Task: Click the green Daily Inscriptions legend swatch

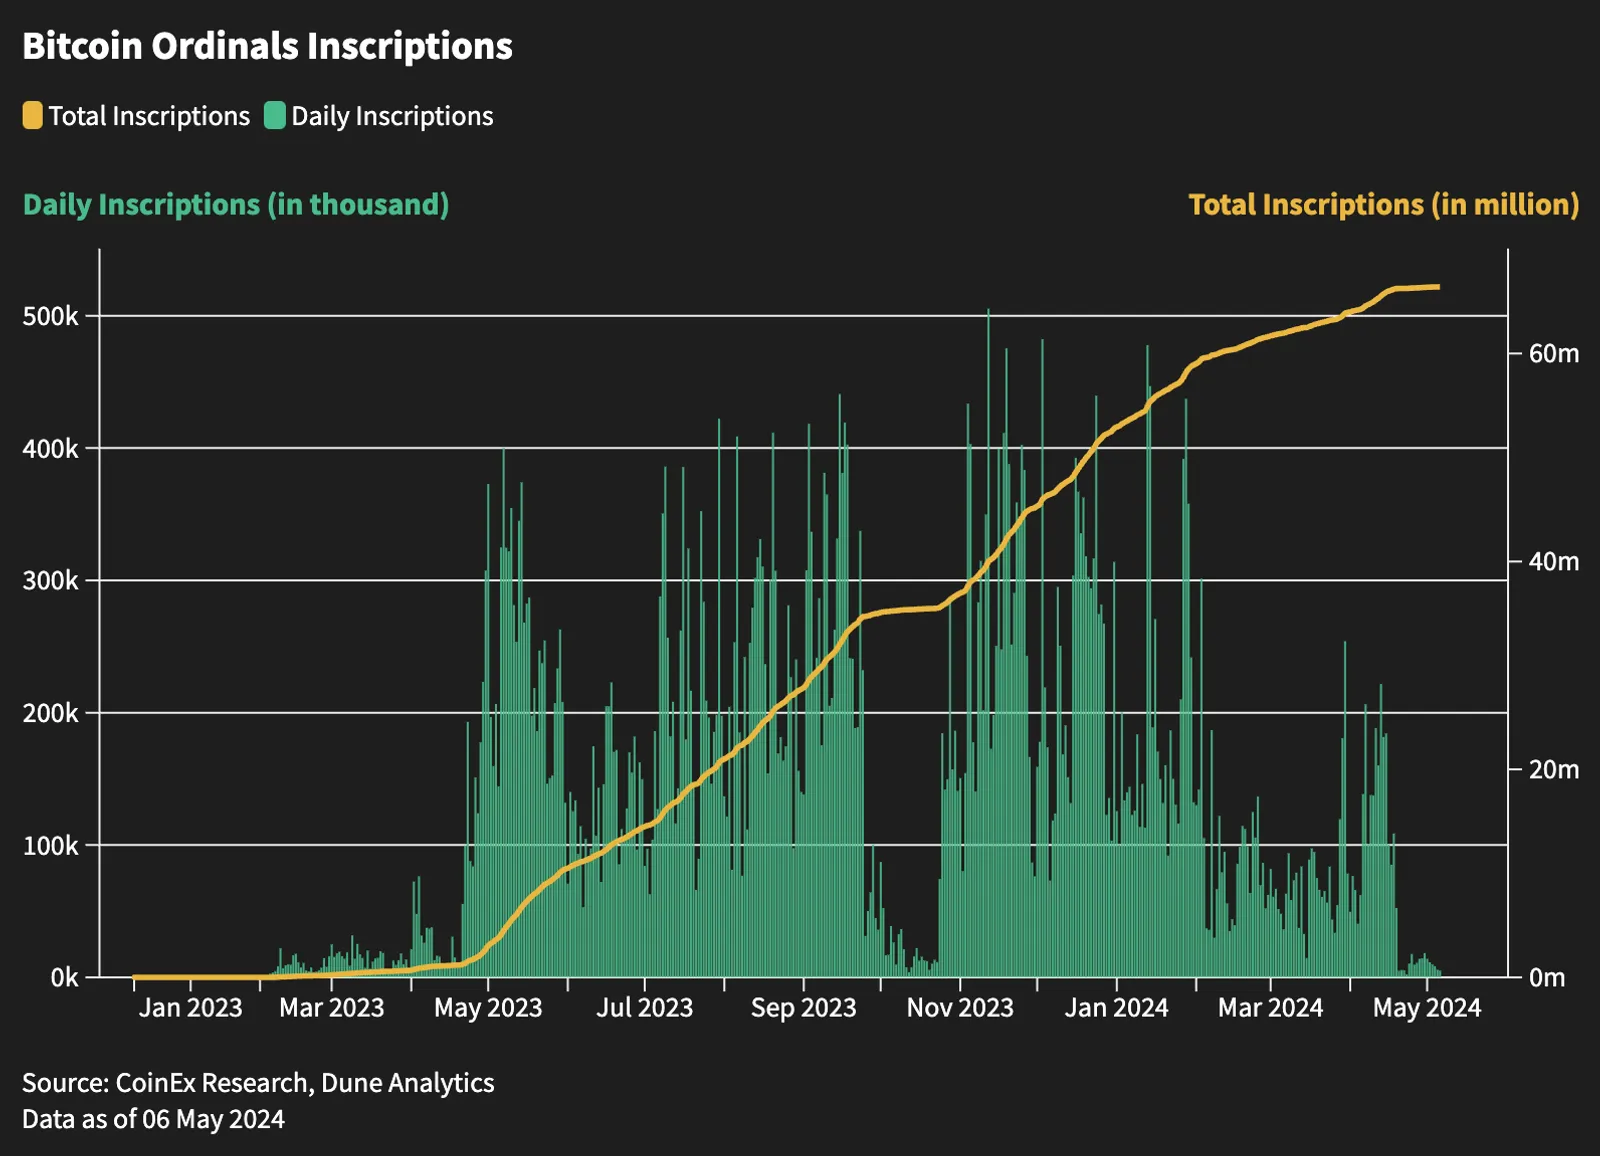Action: (x=275, y=116)
